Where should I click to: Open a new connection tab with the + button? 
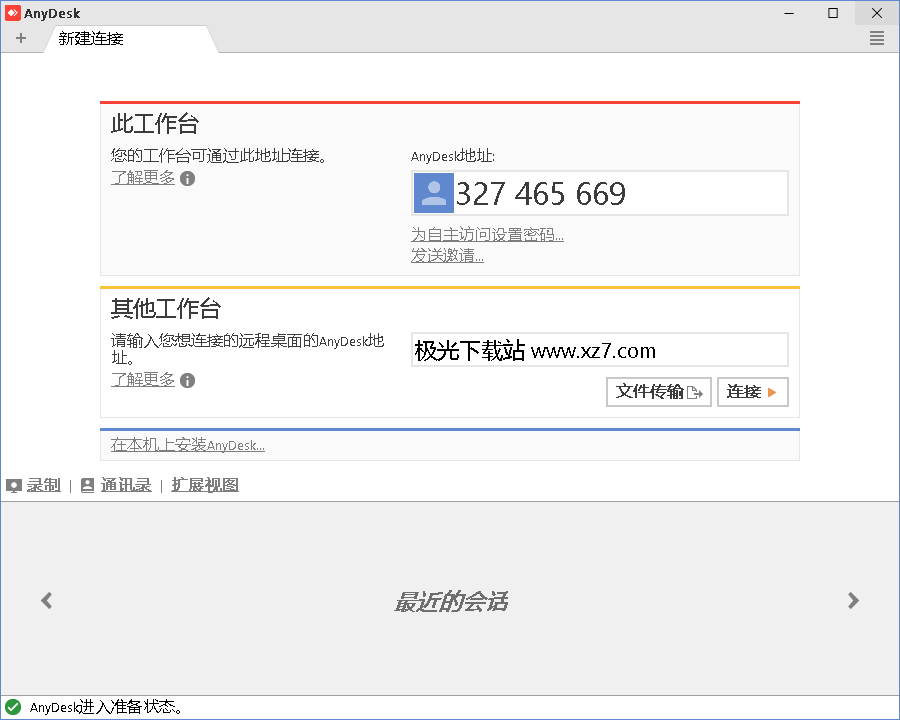click(x=21, y=38)
